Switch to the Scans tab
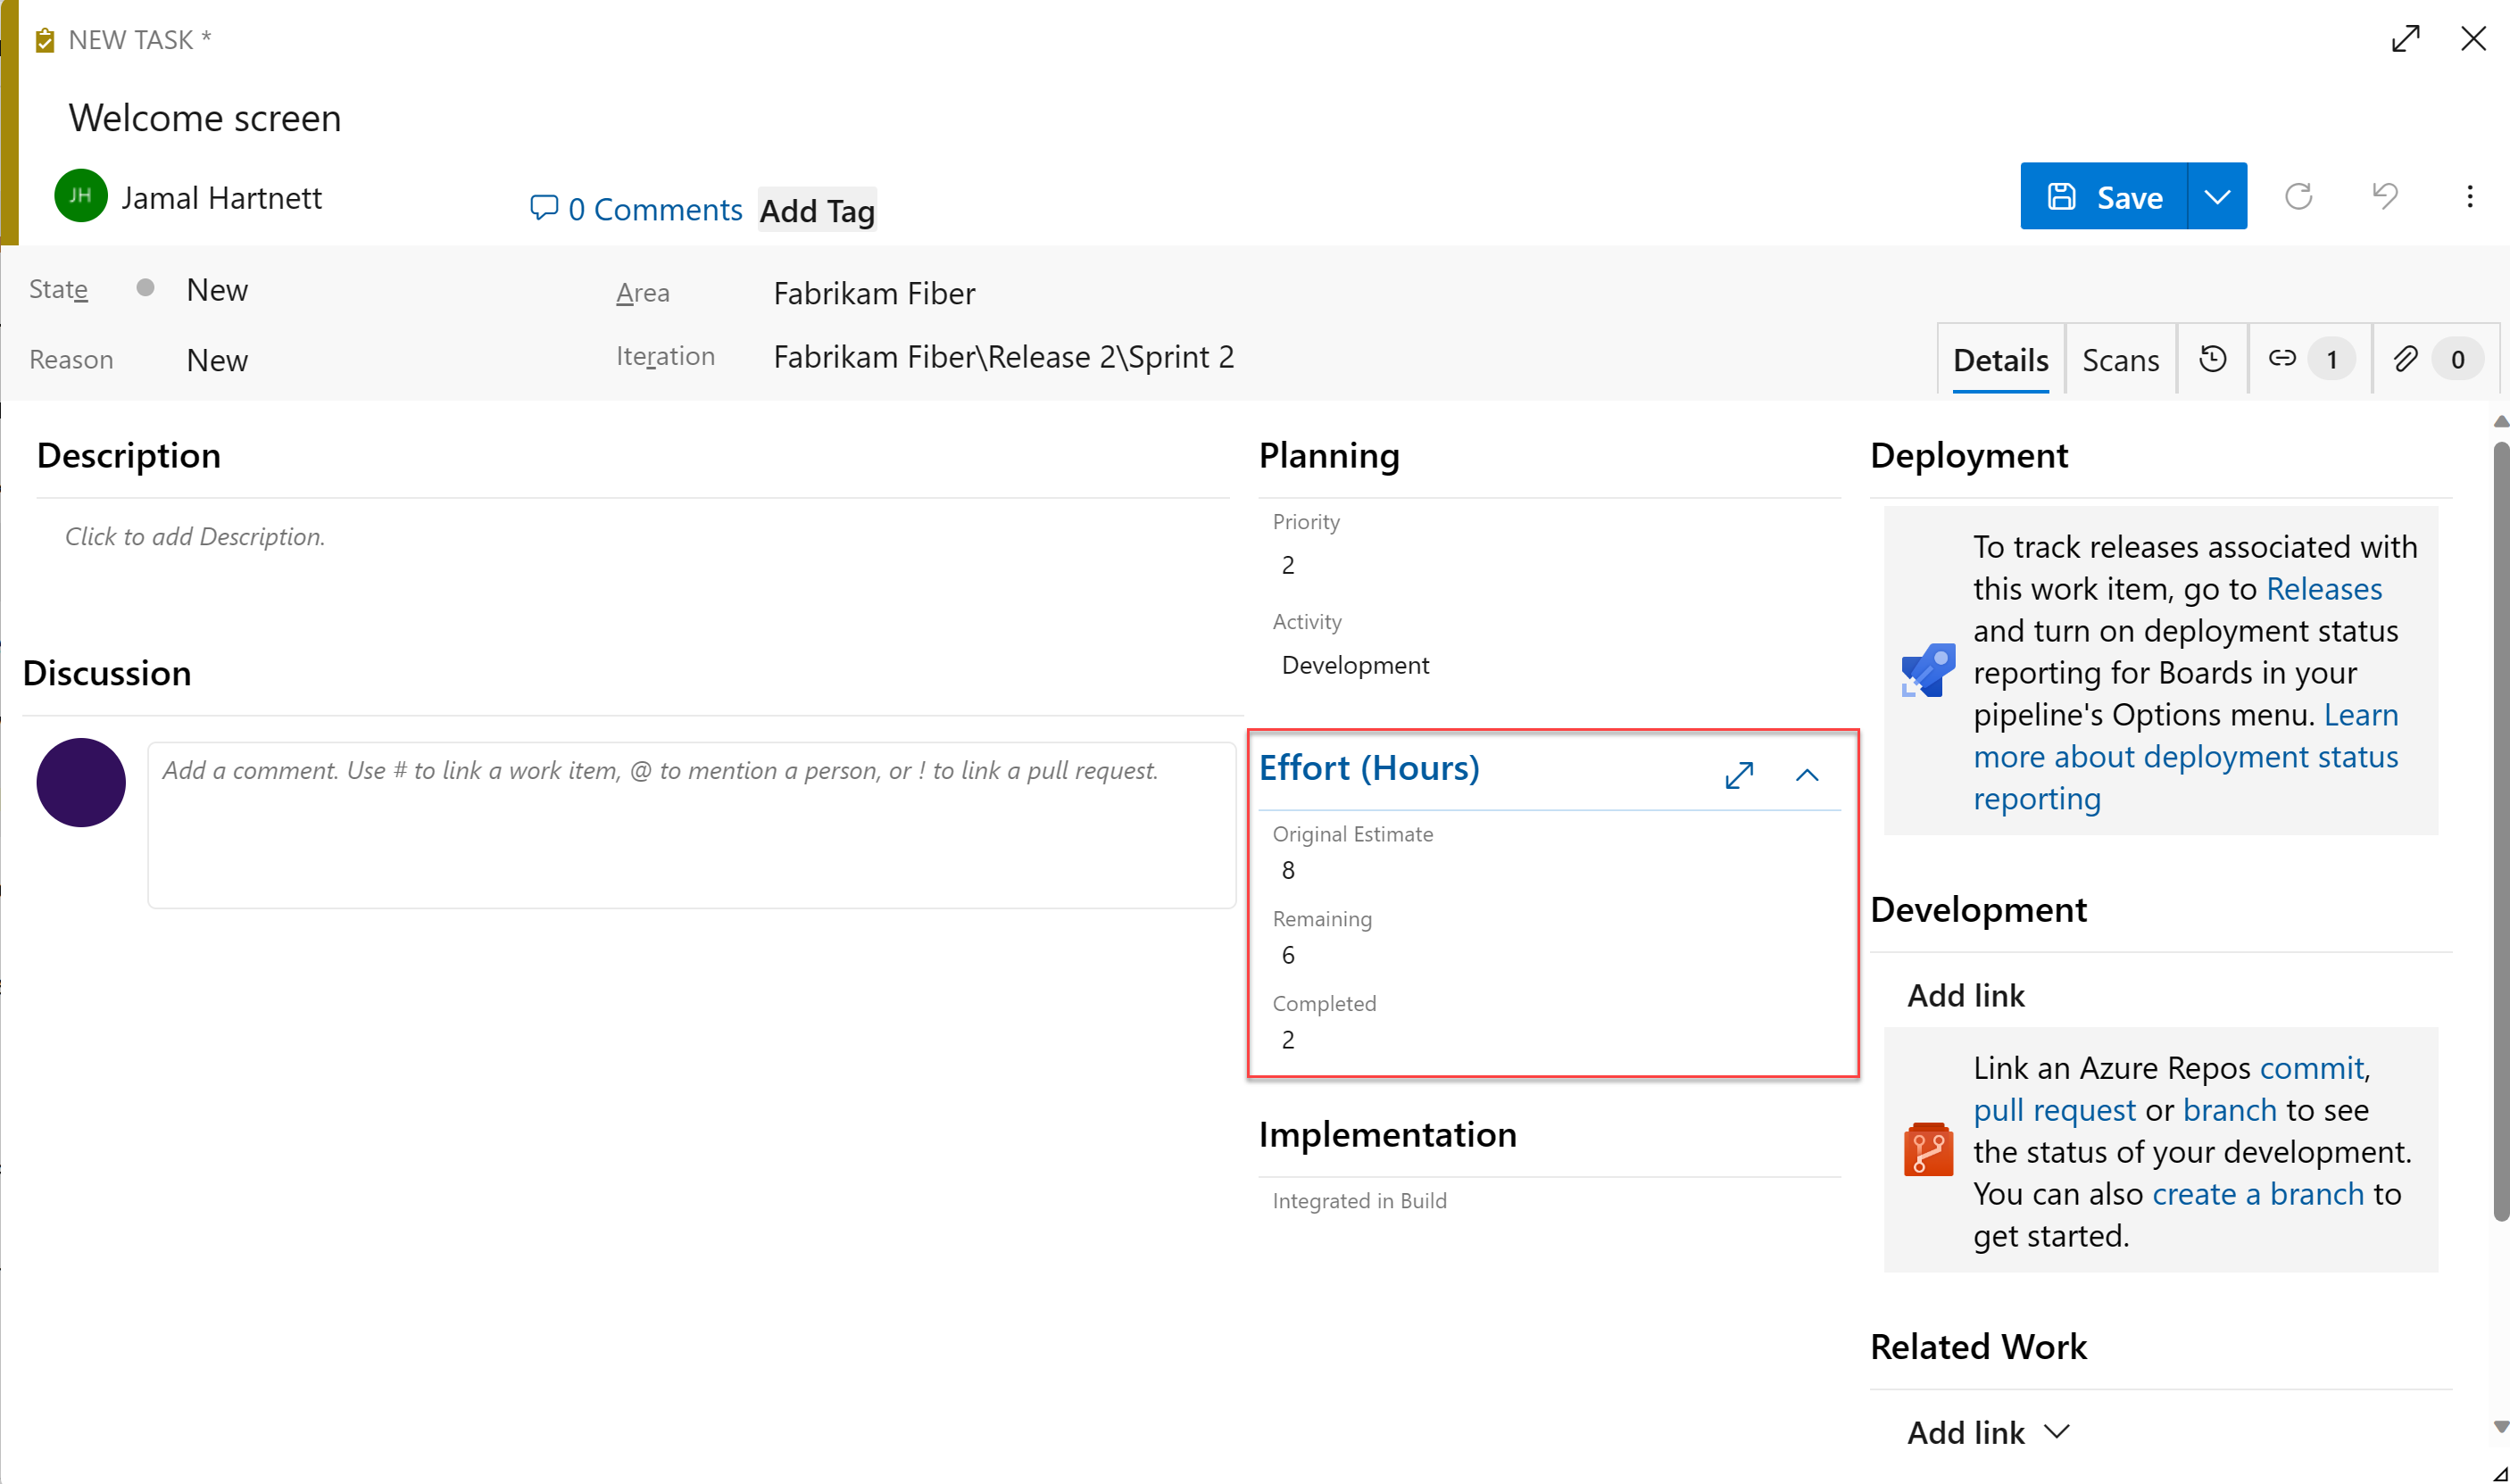 point(2122,361)
